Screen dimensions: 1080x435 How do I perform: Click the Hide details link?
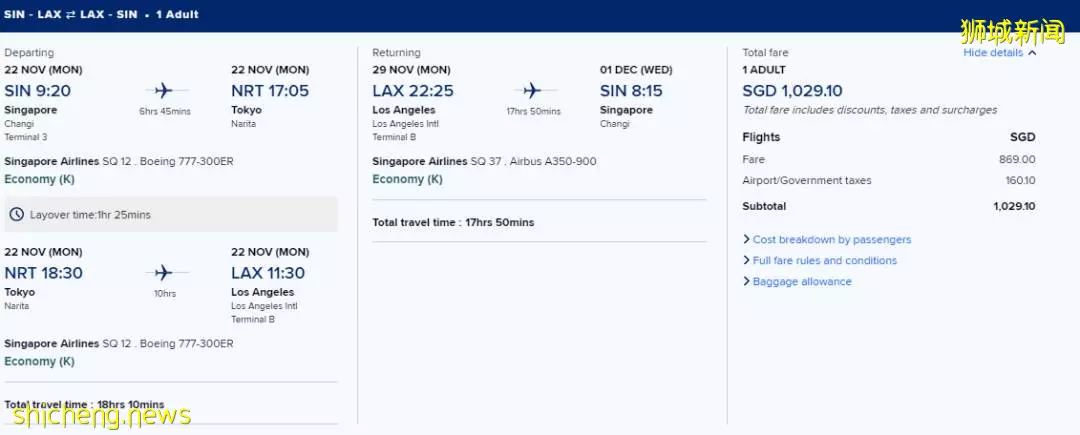993,53
